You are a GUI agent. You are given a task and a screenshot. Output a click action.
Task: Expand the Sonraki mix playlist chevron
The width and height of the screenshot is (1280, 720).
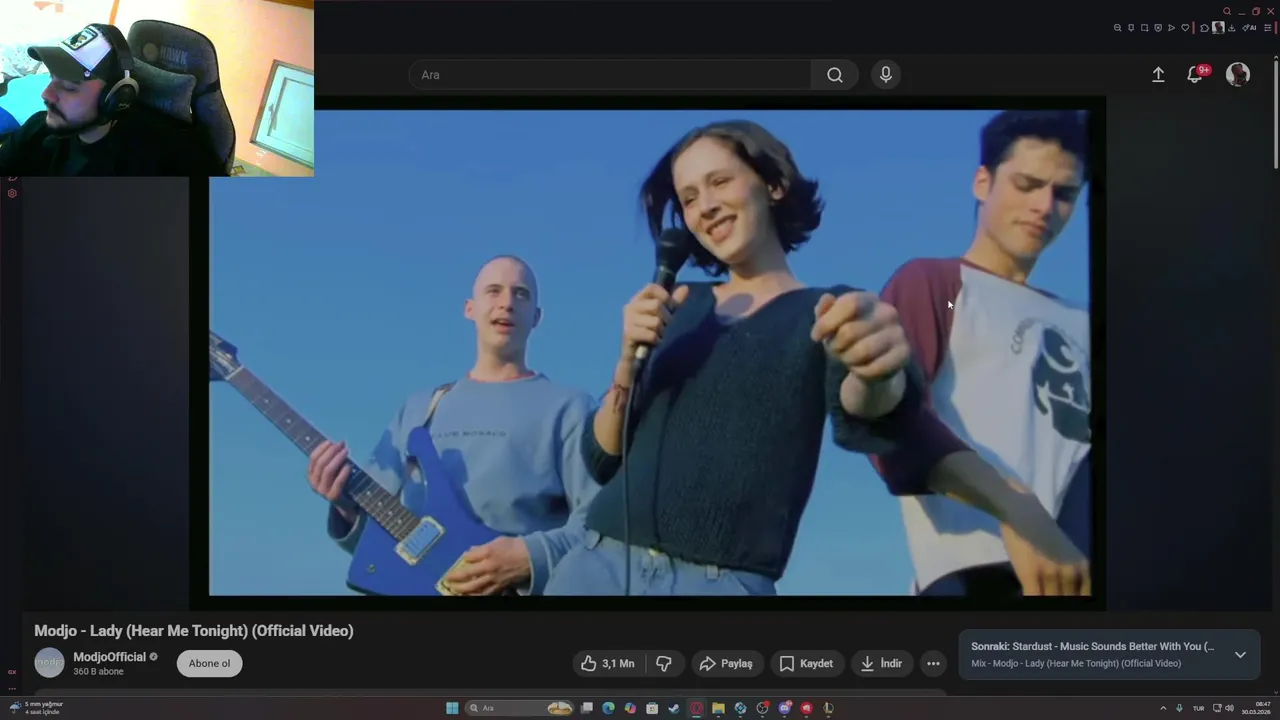[1240, 655]
